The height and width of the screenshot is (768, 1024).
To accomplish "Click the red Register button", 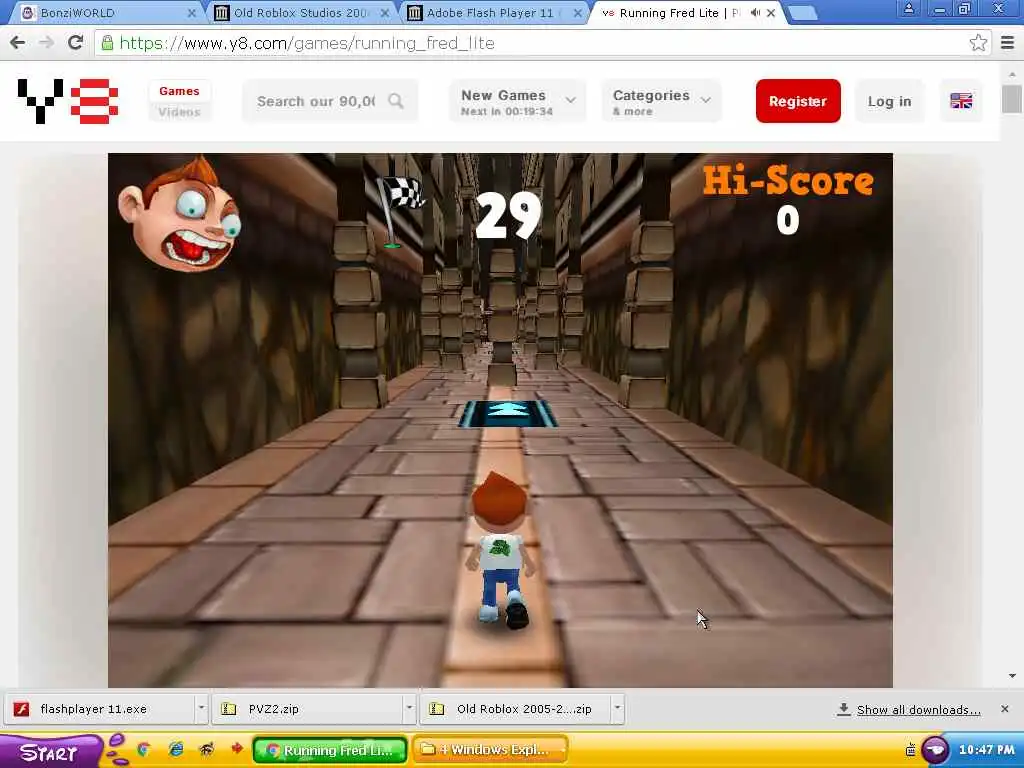I will [798, 101].
